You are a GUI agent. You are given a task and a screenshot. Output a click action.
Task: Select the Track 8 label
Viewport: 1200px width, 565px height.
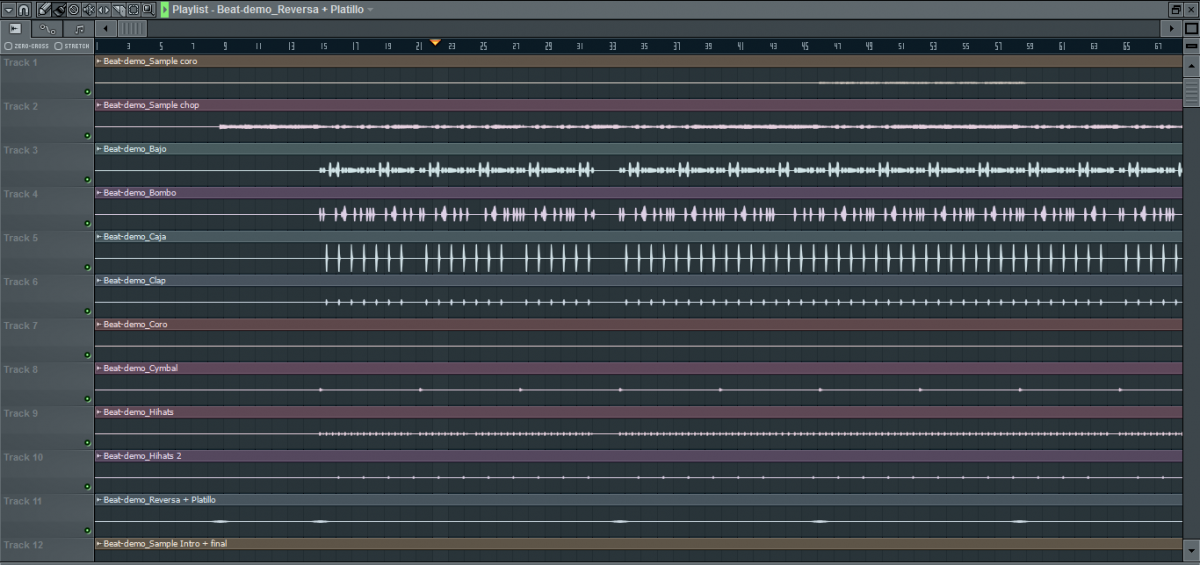[x=20, y=370]
